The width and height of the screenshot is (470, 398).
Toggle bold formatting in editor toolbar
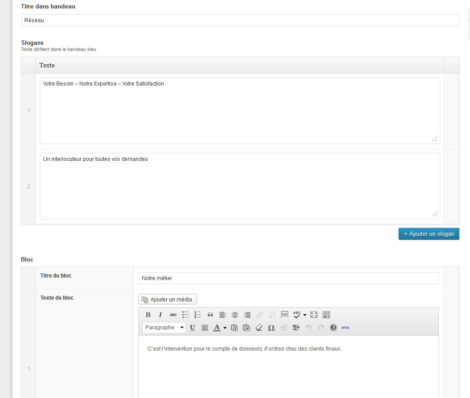(x=148, y=315)
